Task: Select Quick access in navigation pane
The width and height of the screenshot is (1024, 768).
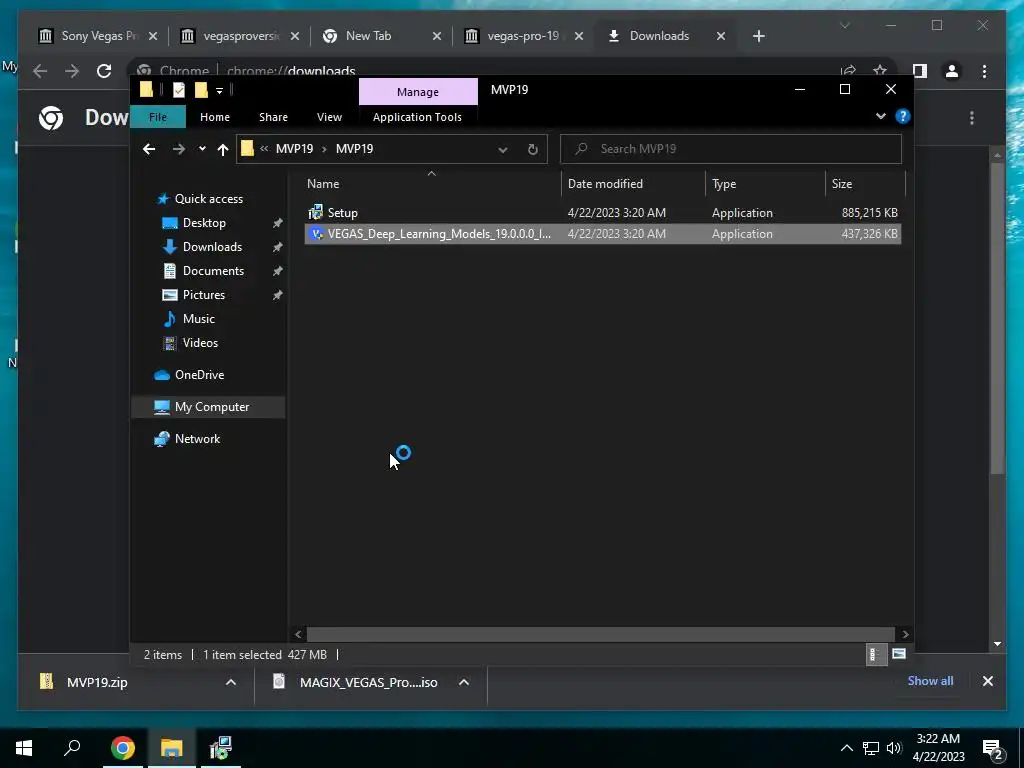Action: tap(208, 199)
